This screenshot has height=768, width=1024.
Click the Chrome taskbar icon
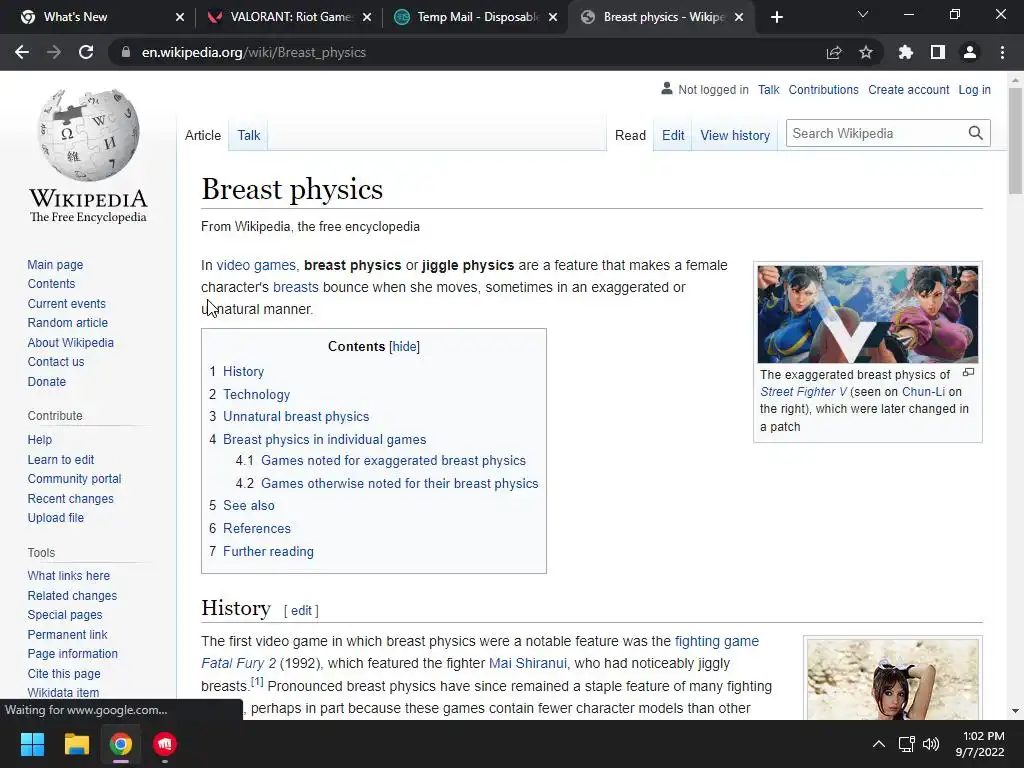pos(121,744)
